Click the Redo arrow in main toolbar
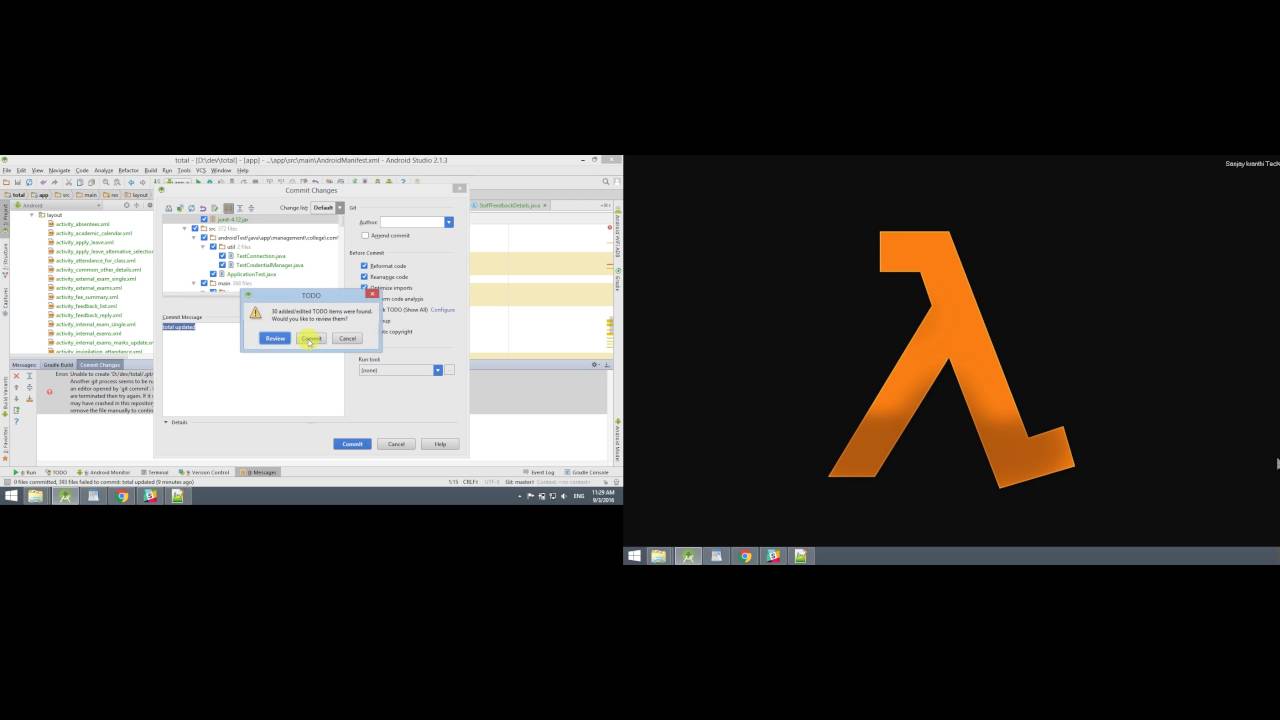The height and width of the screenshot is (720, 1280). [x=55, y=182]
